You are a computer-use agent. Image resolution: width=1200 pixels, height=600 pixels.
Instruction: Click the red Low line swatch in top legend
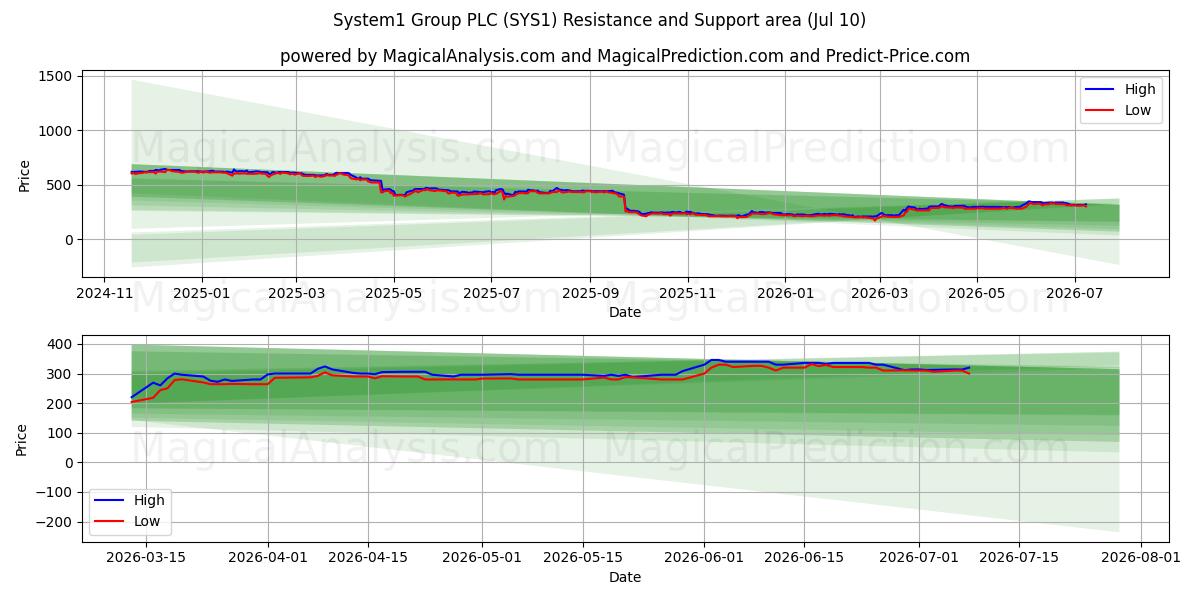click(1101, 112)
